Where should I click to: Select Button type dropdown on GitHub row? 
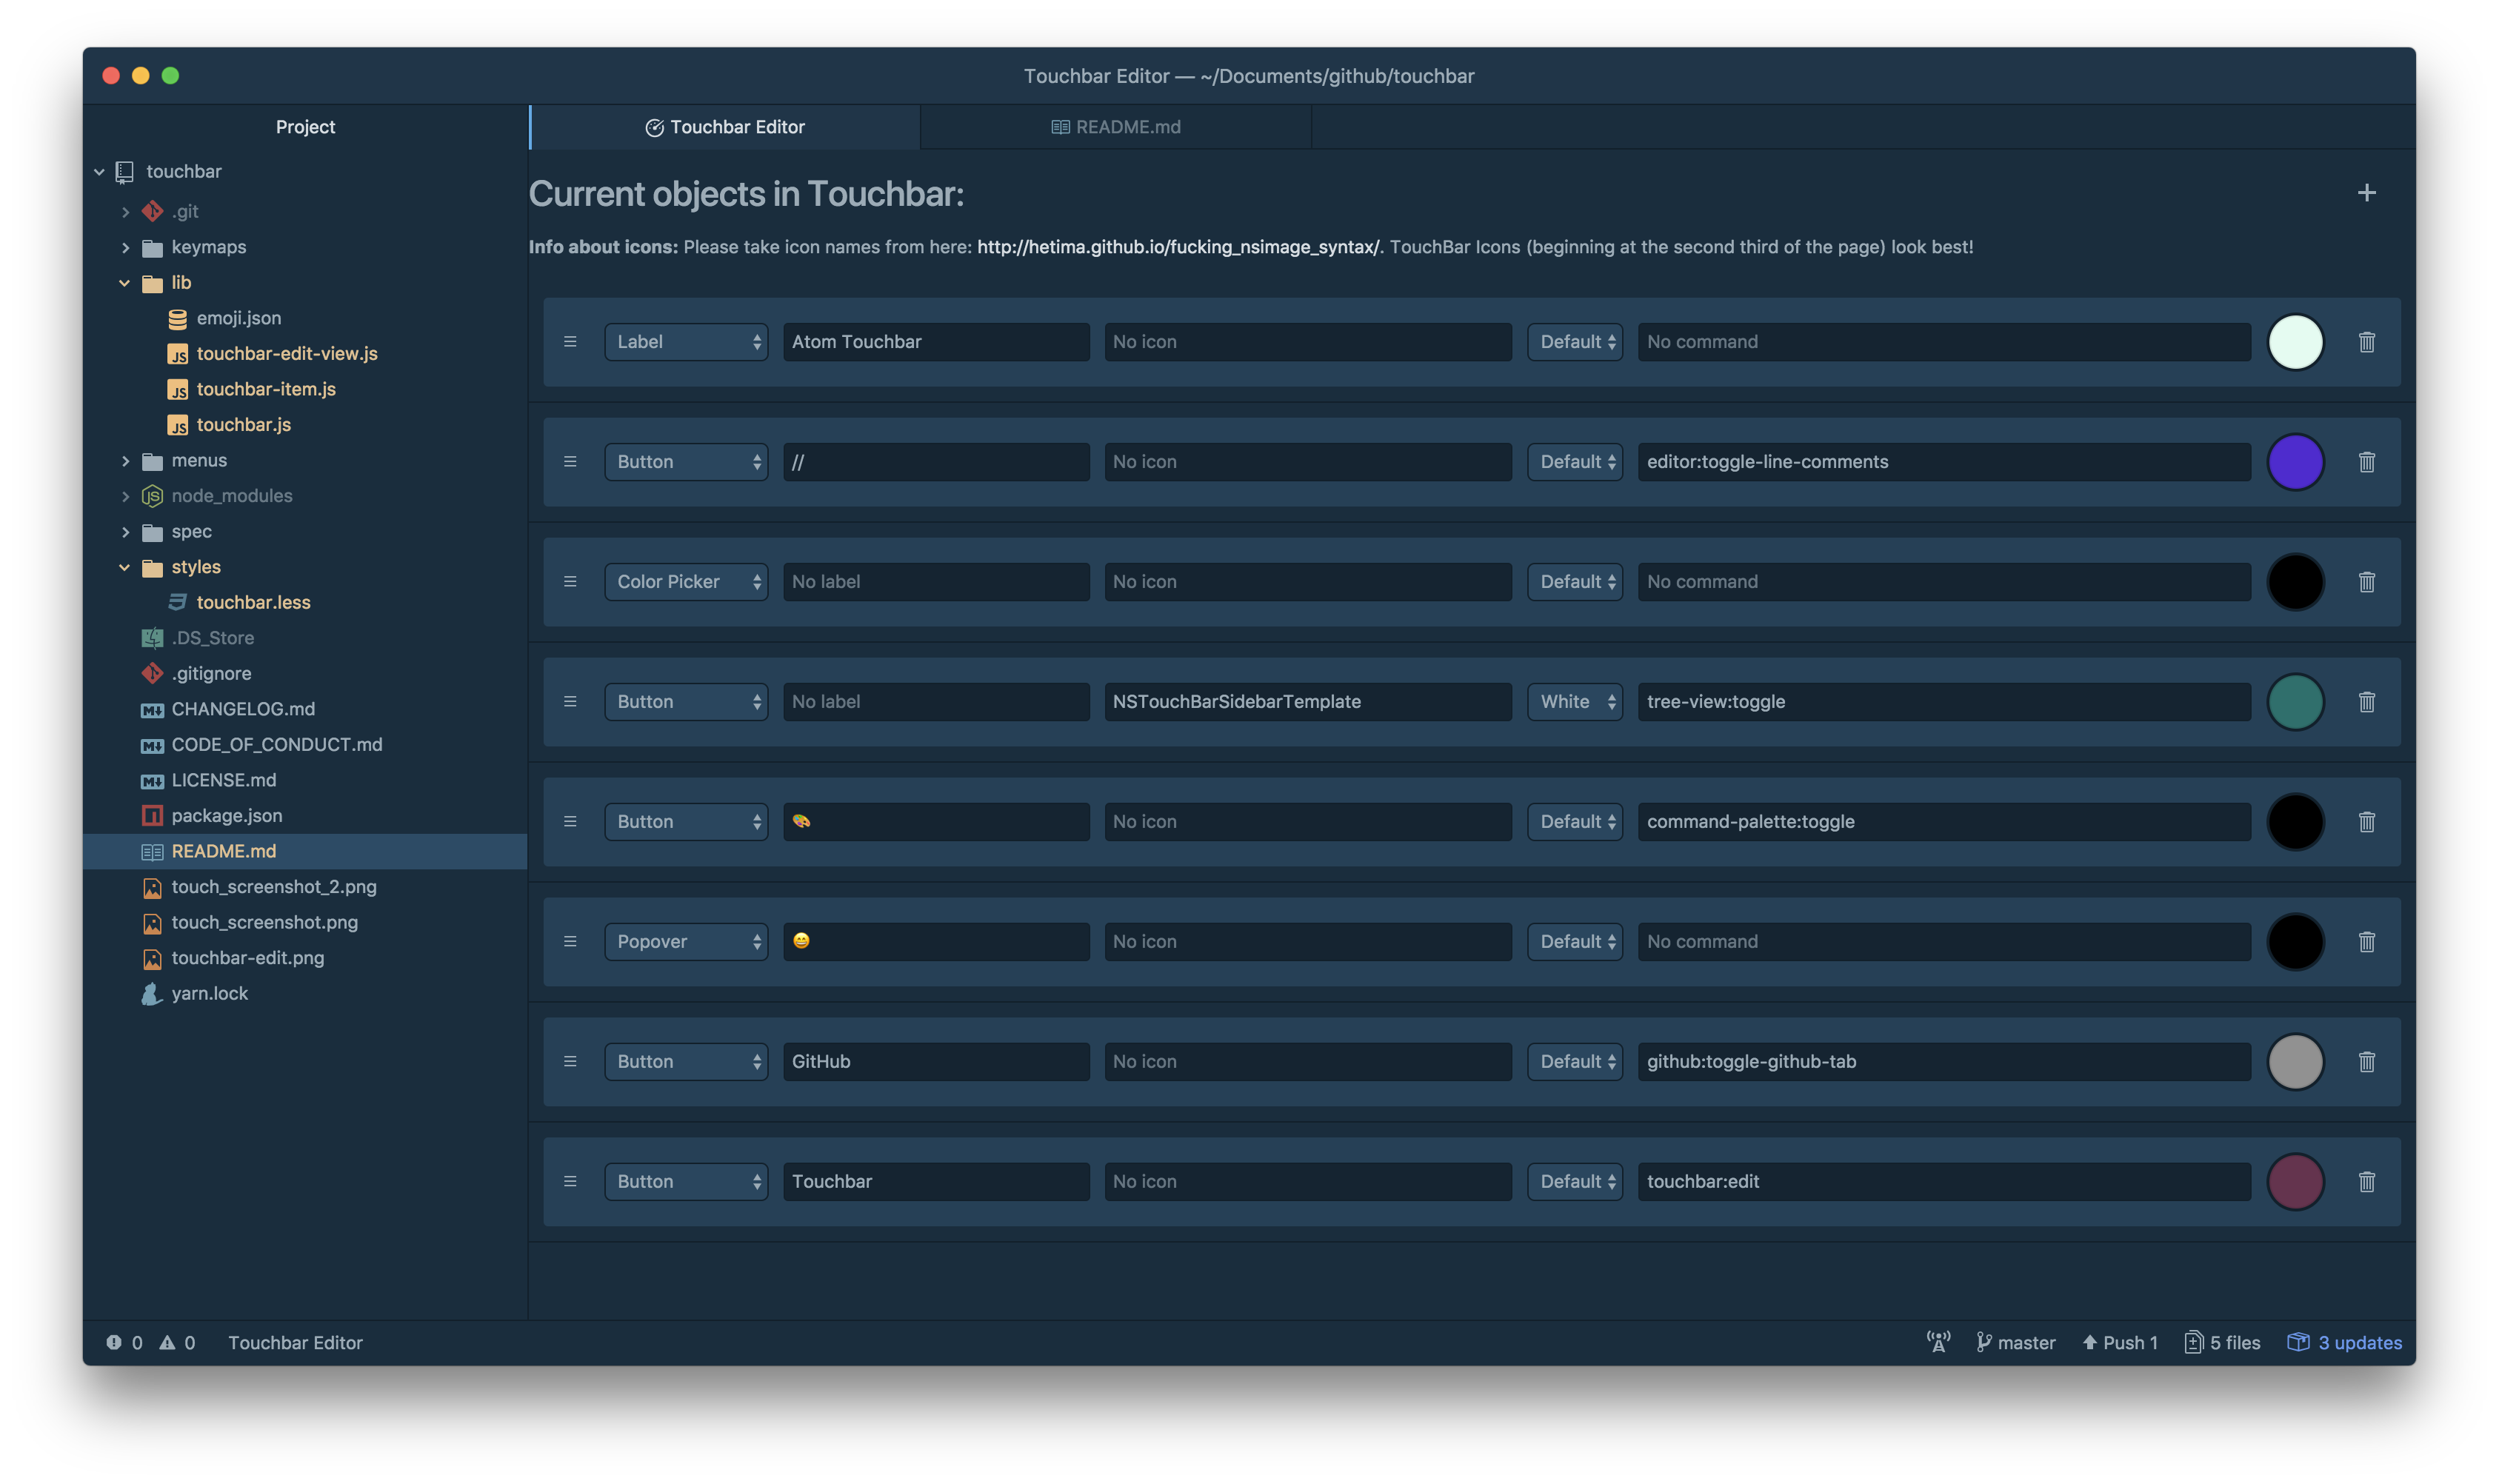click(x=684, y=1060)
